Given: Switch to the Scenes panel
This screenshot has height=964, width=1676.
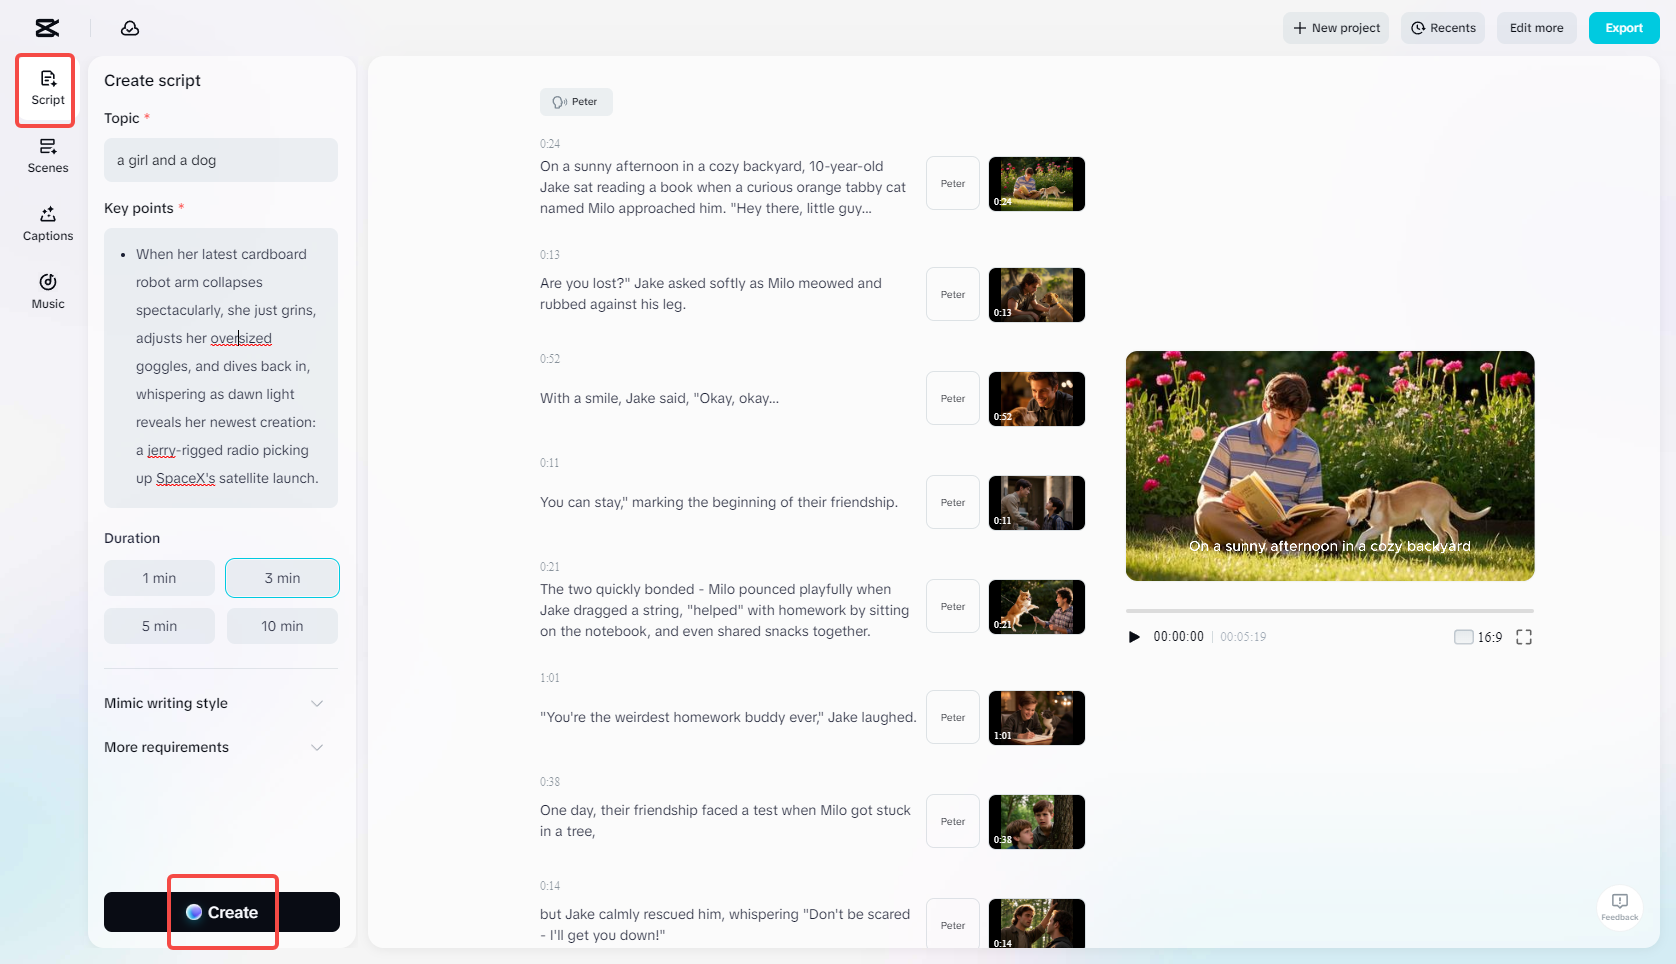Looking at the screenshot, I should [x=46, y=156].
